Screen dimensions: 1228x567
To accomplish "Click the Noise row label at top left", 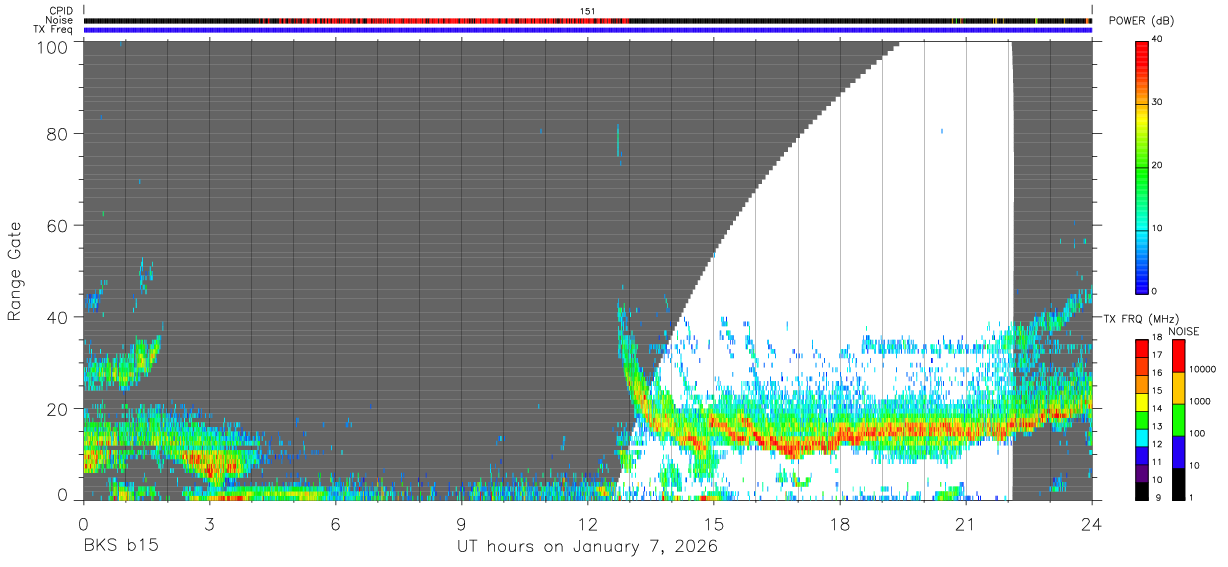I will click(61, 20).
